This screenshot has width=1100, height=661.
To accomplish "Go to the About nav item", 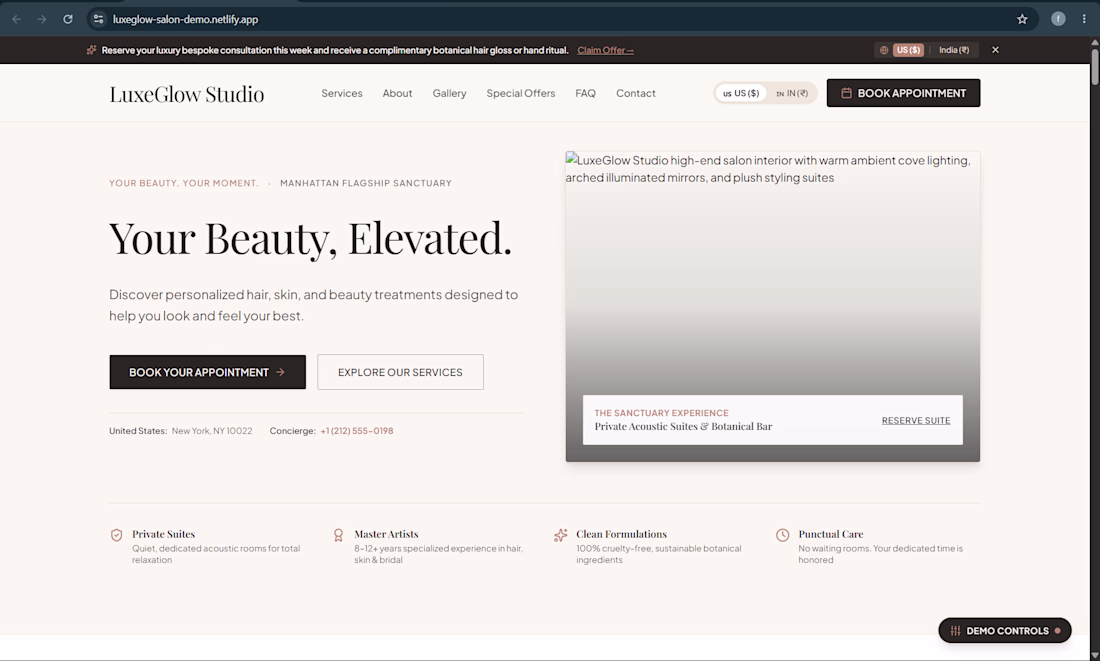I will pyautogui.click(x=397, y=93).
